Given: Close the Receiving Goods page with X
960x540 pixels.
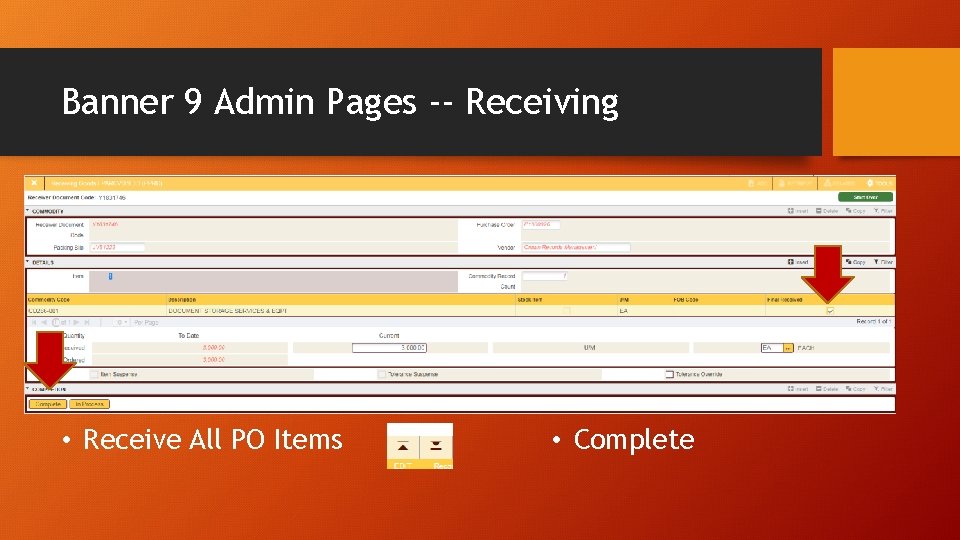Looking at the screenshot, I should pyautogui.click(x=34, y=183).
